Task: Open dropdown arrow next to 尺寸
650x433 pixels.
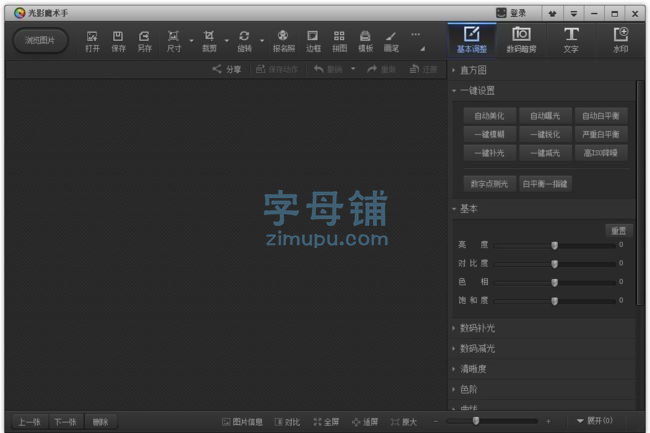Action: click(x=191, y=41)
